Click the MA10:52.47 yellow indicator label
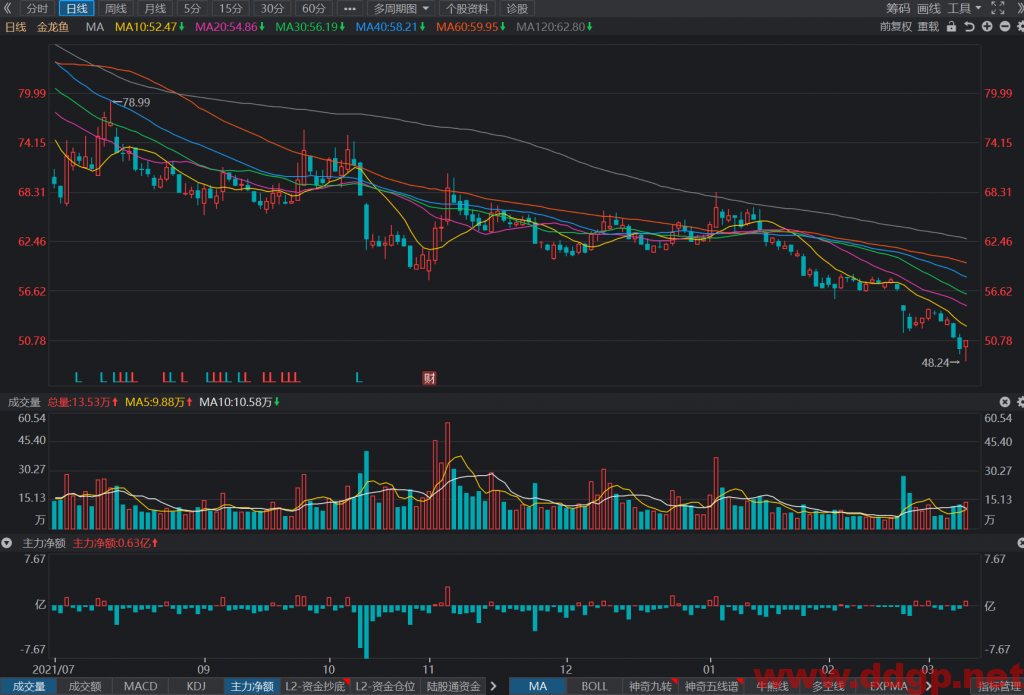Image resolution: width=1024 pixels, height=695 pixels. 150,27
